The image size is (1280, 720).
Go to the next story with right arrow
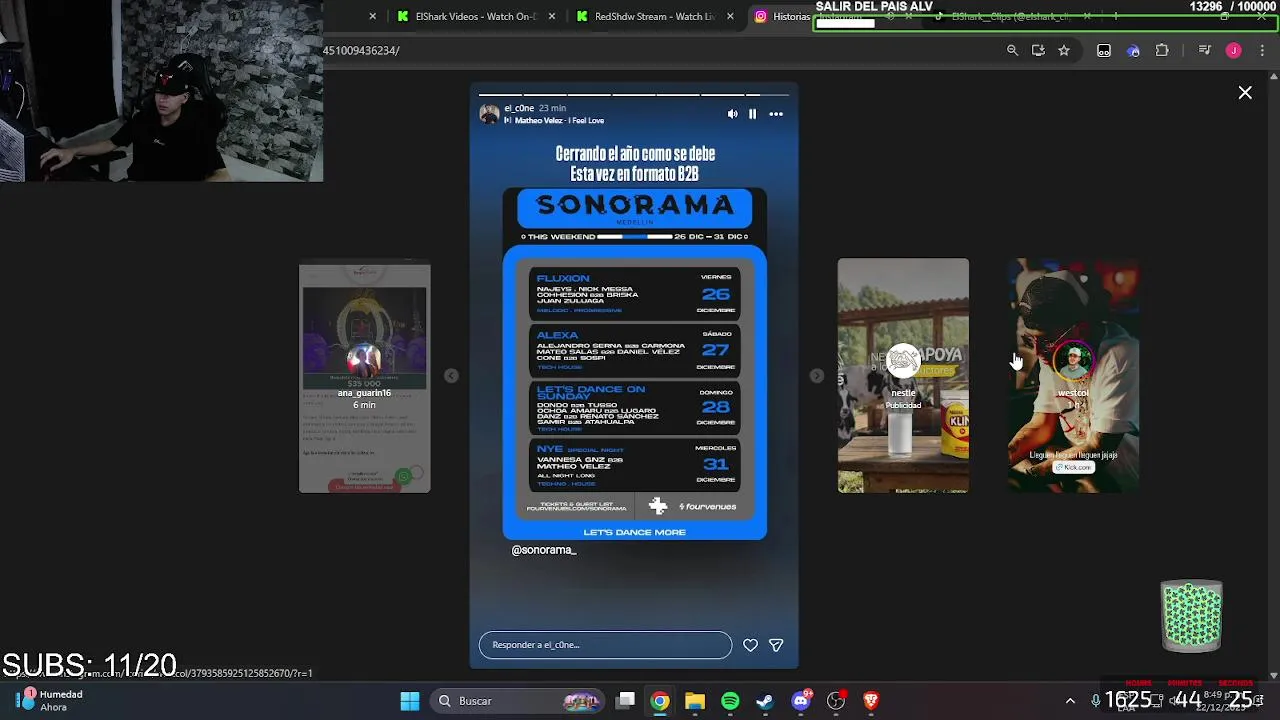click(816, 376)
